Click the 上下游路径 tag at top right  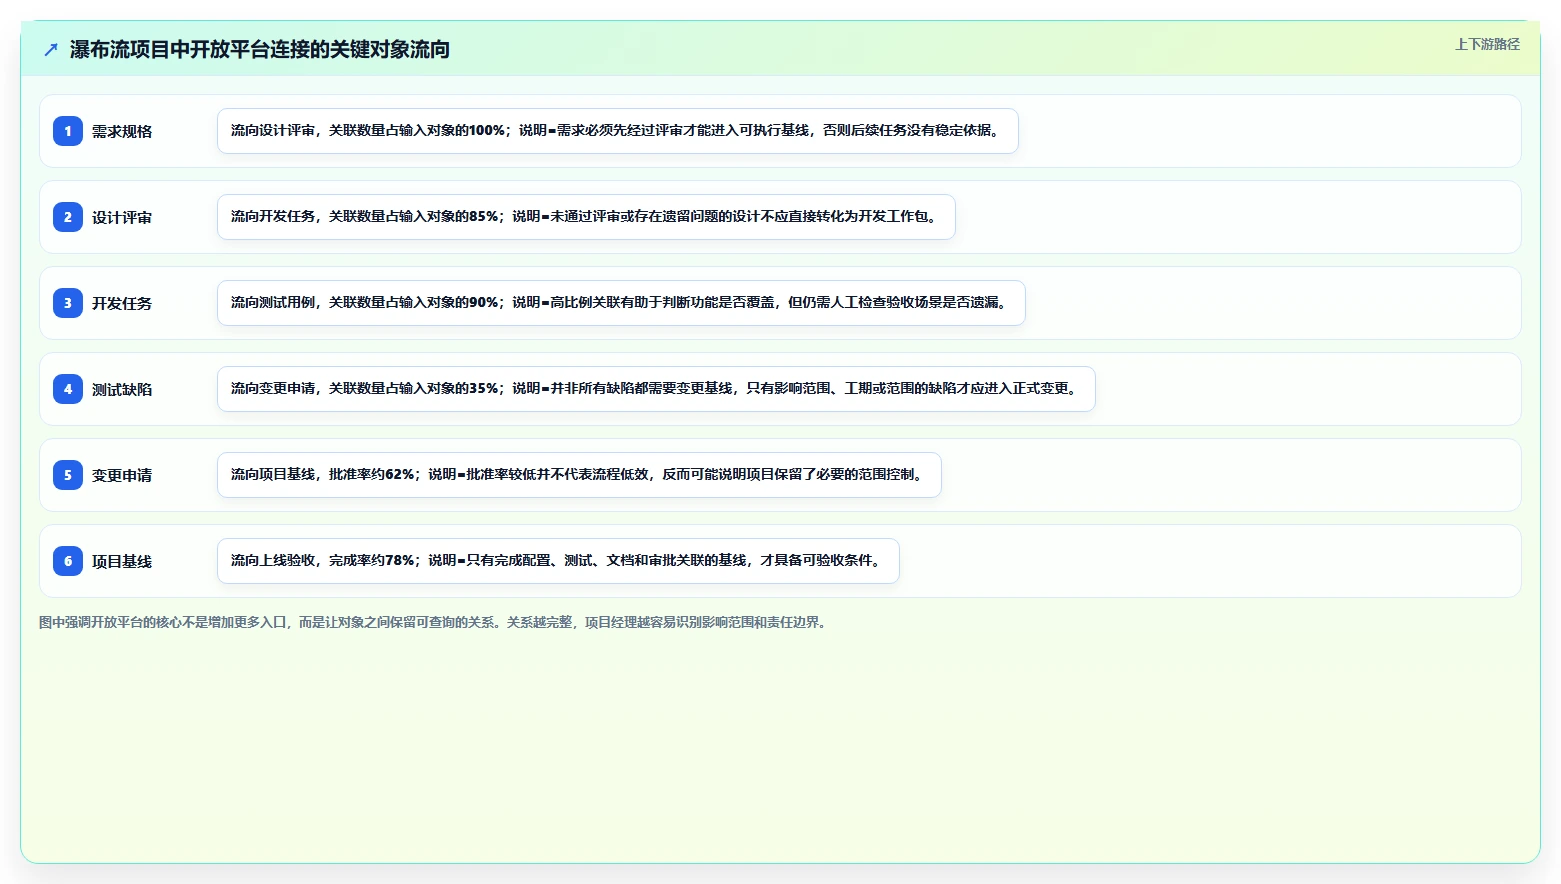tap(1487, 44)
